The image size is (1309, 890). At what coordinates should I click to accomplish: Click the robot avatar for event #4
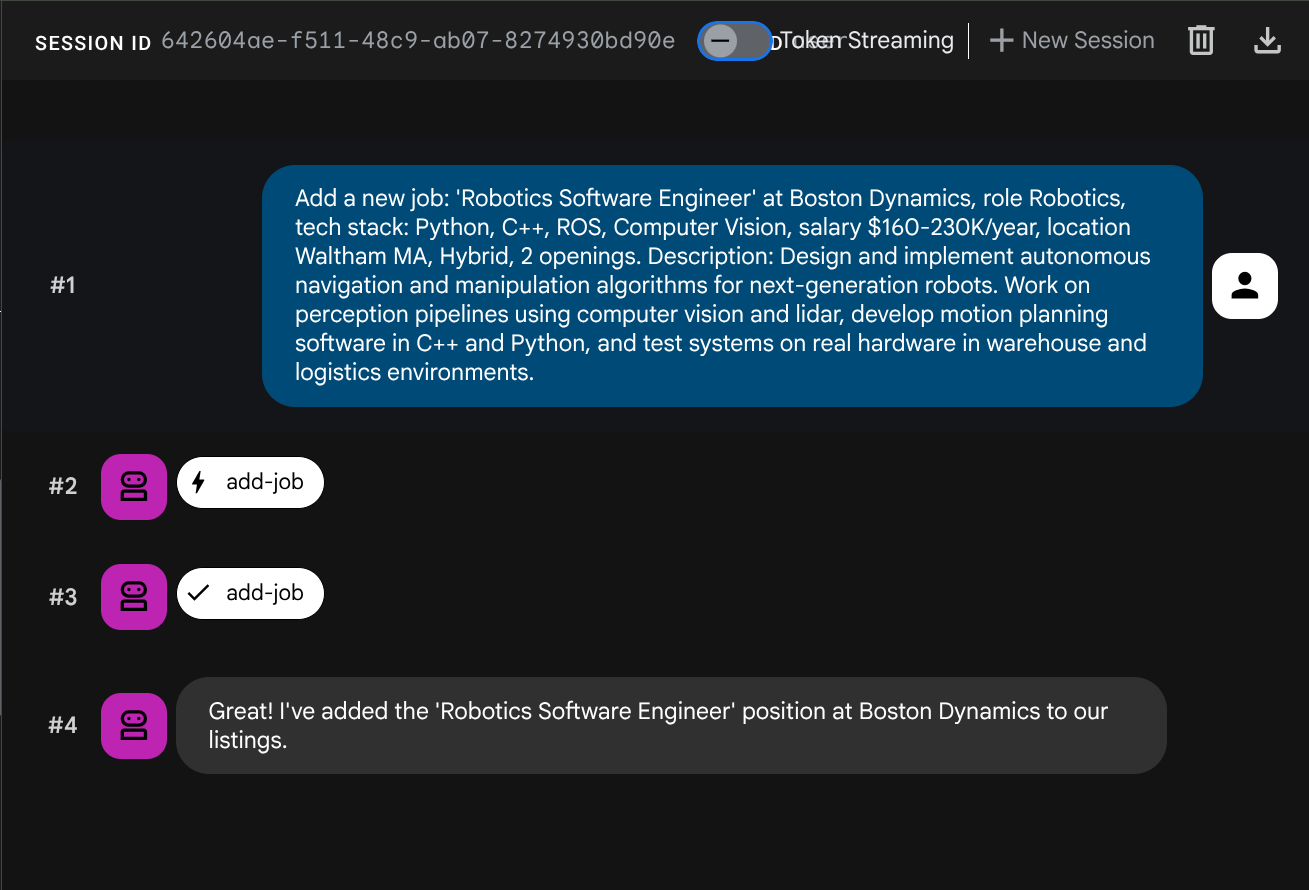pos(134,725)
